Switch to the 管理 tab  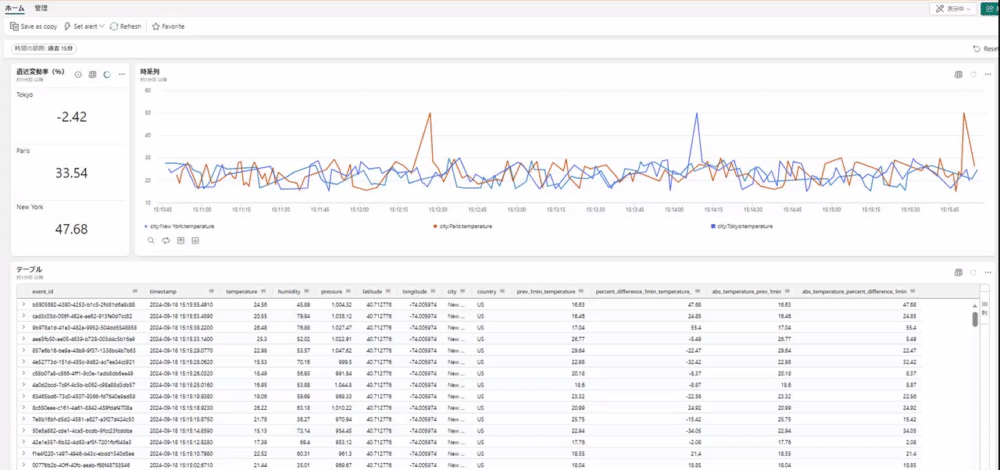tap(41, 8)
